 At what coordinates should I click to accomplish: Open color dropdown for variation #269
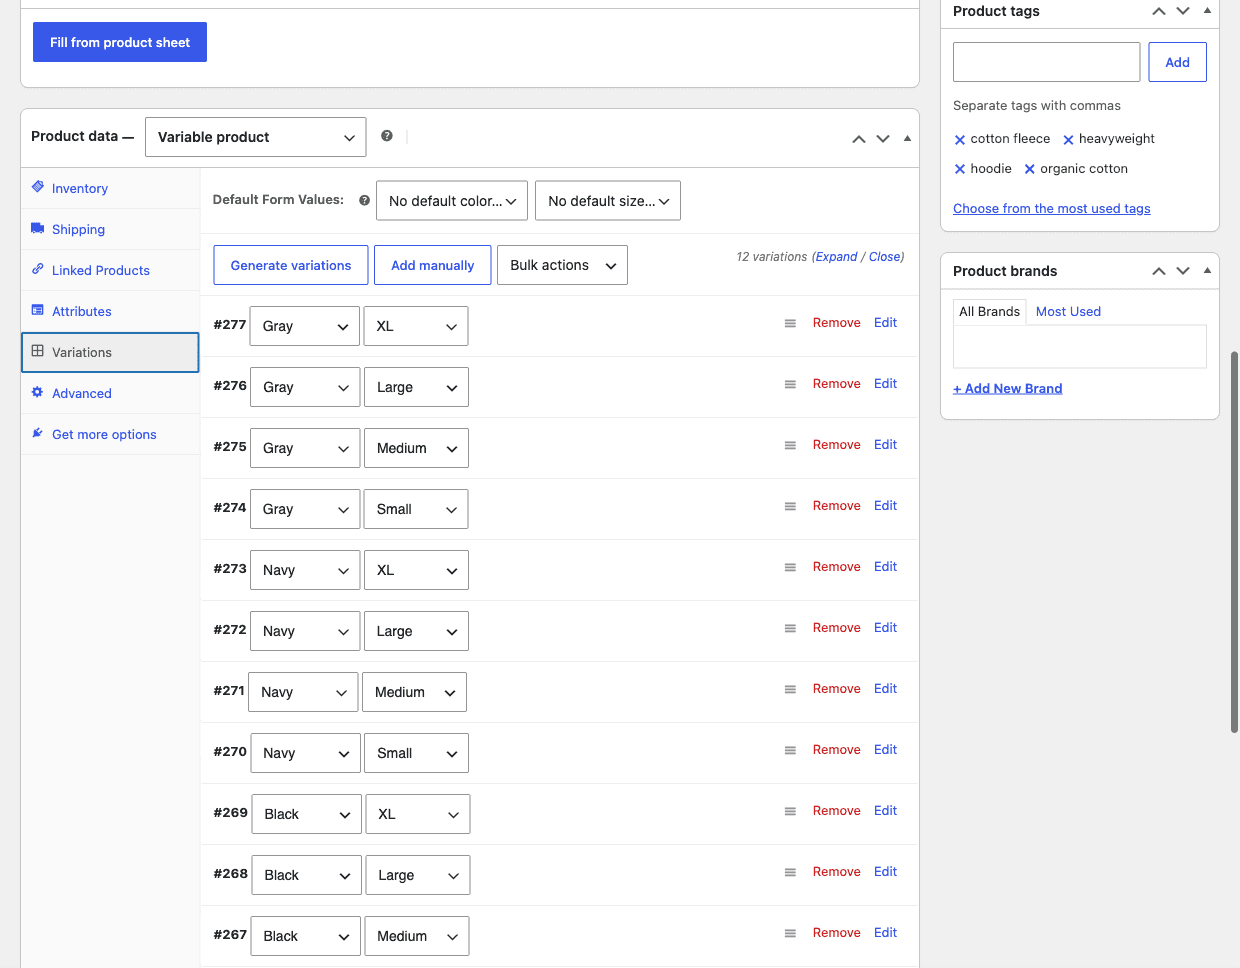click(306, 814)
